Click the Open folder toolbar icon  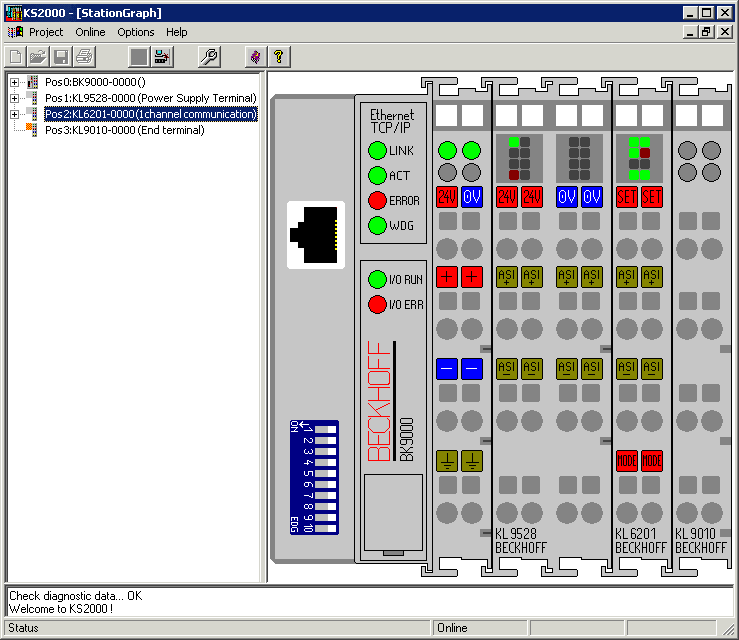coord(38,57)
